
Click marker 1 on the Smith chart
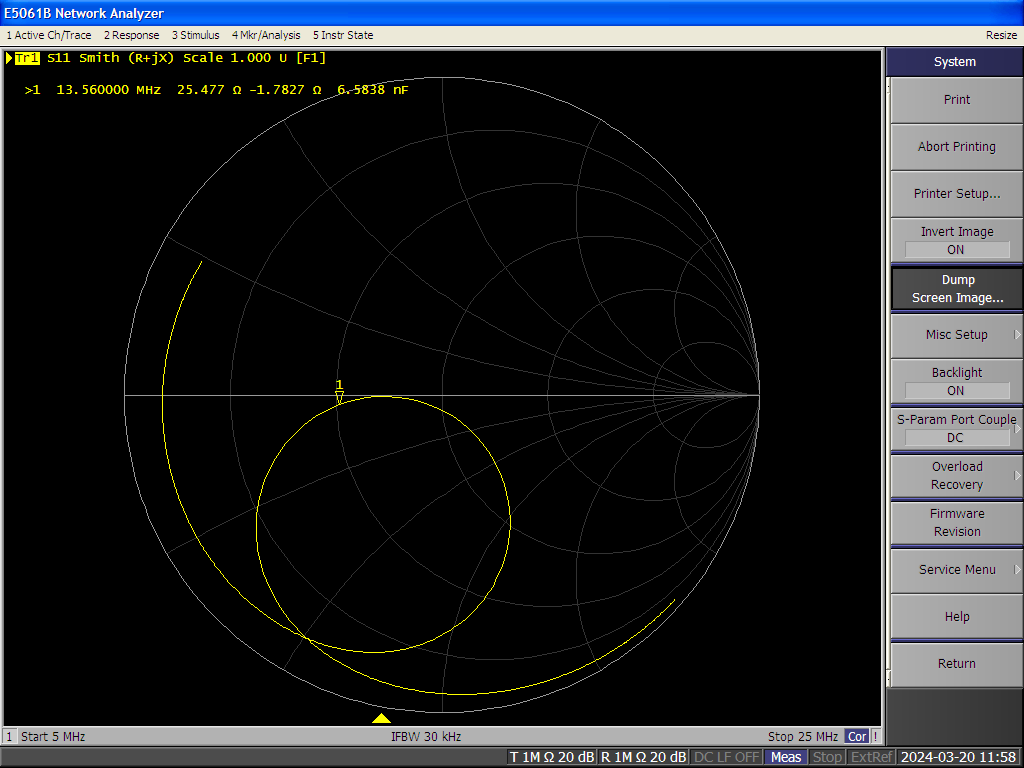click(339, 396)
